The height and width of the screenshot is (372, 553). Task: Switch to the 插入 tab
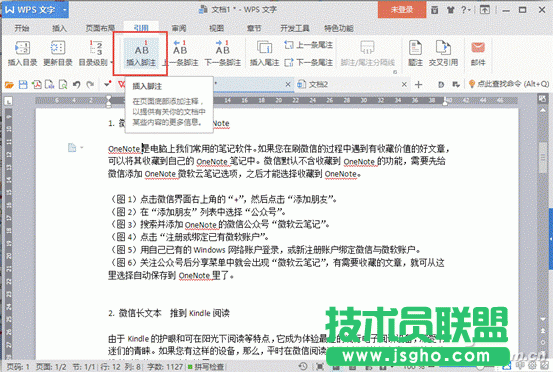[x=59, y=28]
